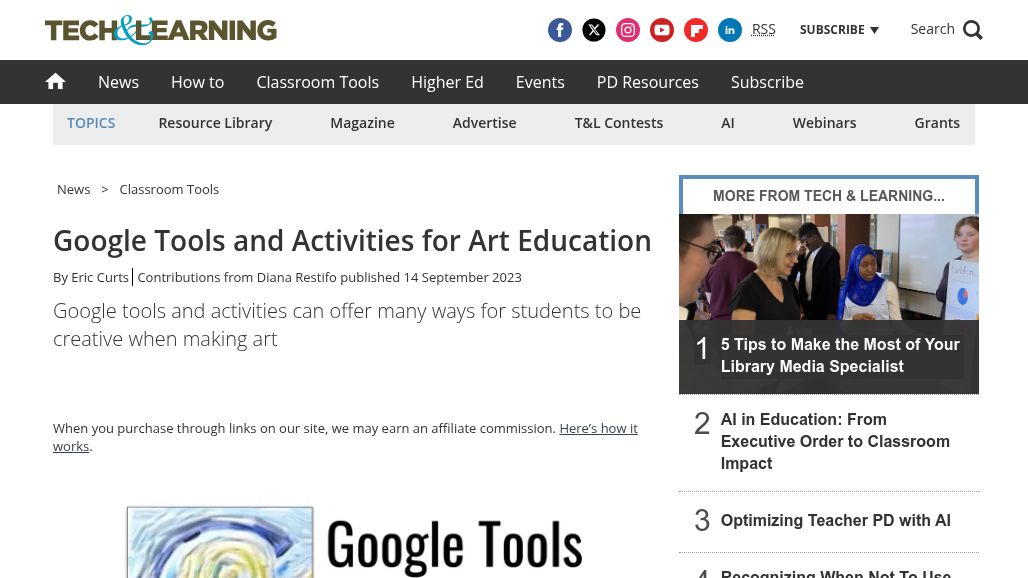Click the Google Tools article hero image
This screenshot has height=578, width=1028.
pos(354,542)
